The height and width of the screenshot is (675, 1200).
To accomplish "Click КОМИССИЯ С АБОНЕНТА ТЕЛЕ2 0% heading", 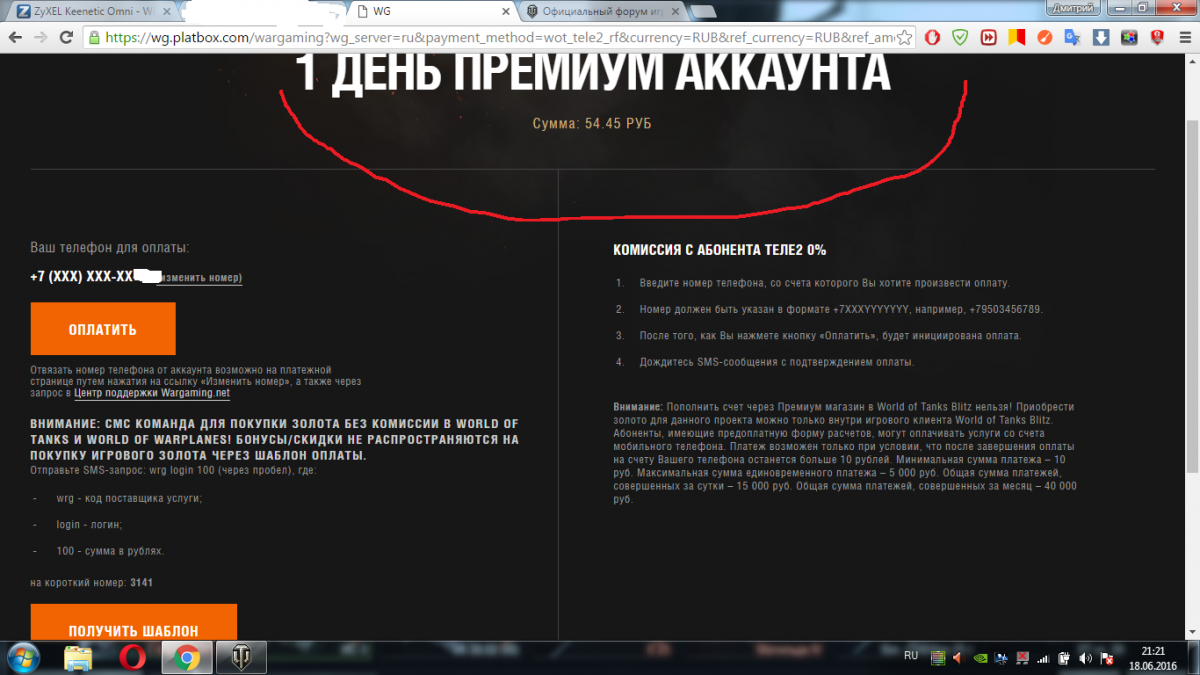I will (x=719, y=250).
